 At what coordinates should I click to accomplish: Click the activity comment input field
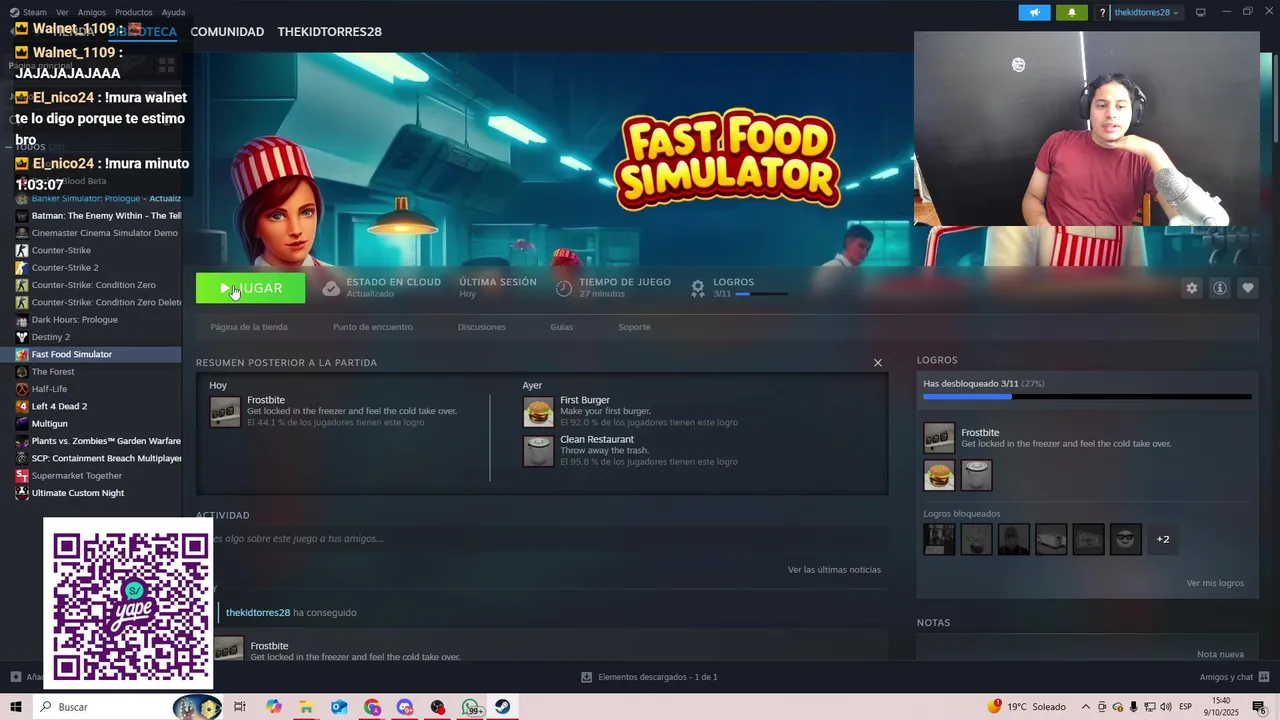[541, 539]
